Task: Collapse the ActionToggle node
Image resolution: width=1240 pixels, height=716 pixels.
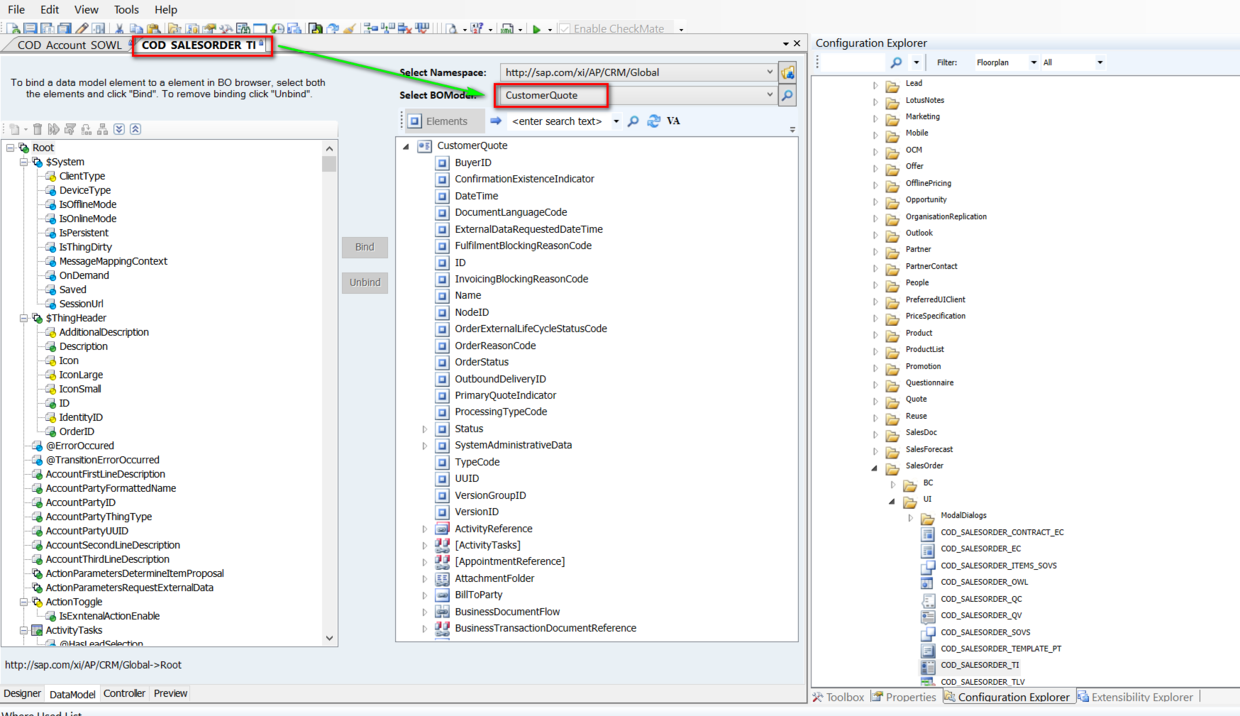Action: [24, 602]
